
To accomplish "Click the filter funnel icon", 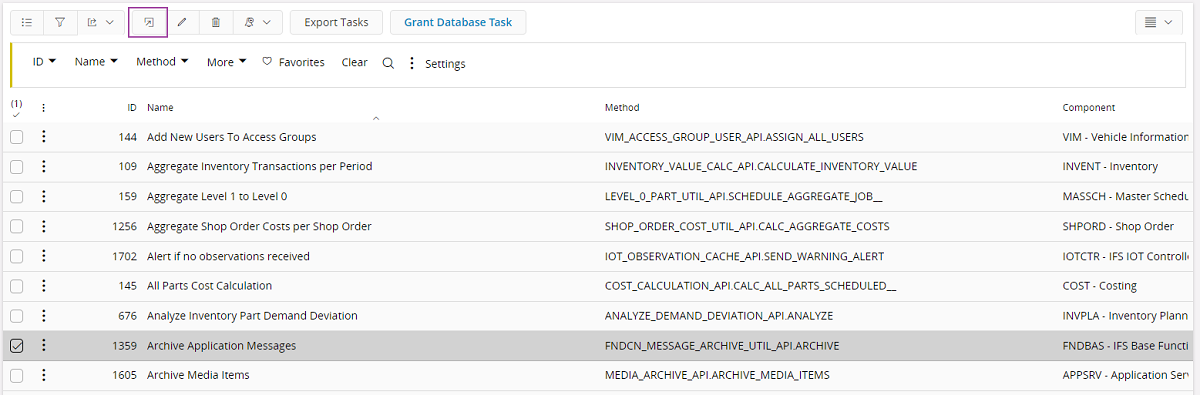I will click(x=60, y=22).
